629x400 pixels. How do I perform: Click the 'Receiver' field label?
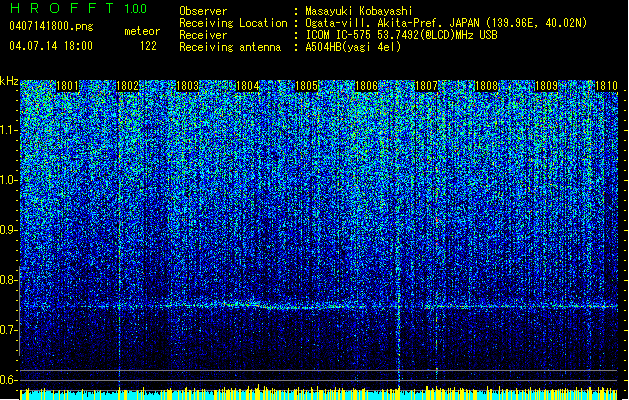203,35
